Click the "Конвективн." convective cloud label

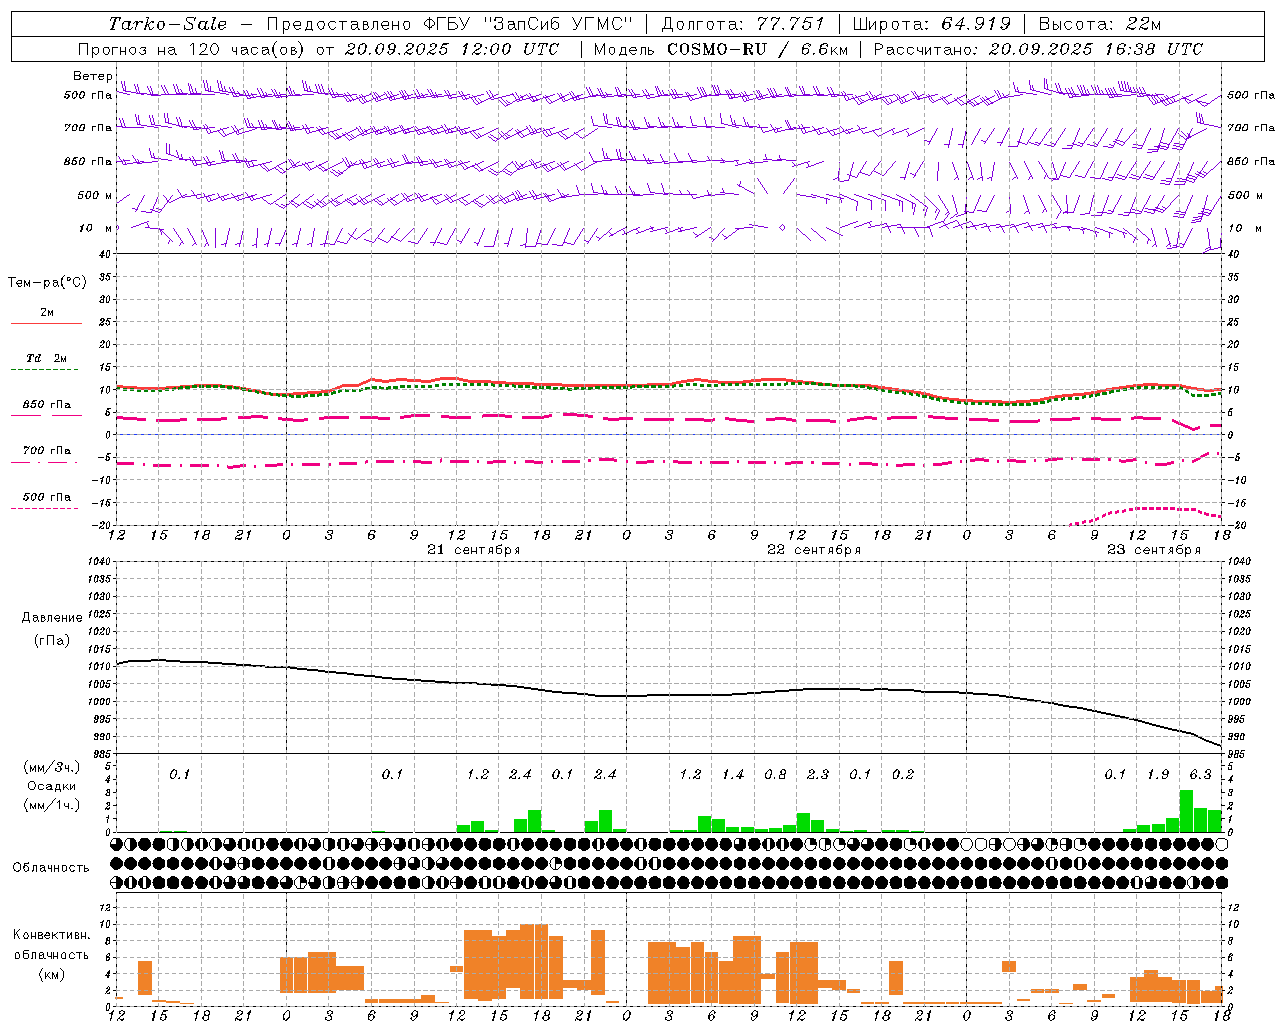click(x=52, y=935)
